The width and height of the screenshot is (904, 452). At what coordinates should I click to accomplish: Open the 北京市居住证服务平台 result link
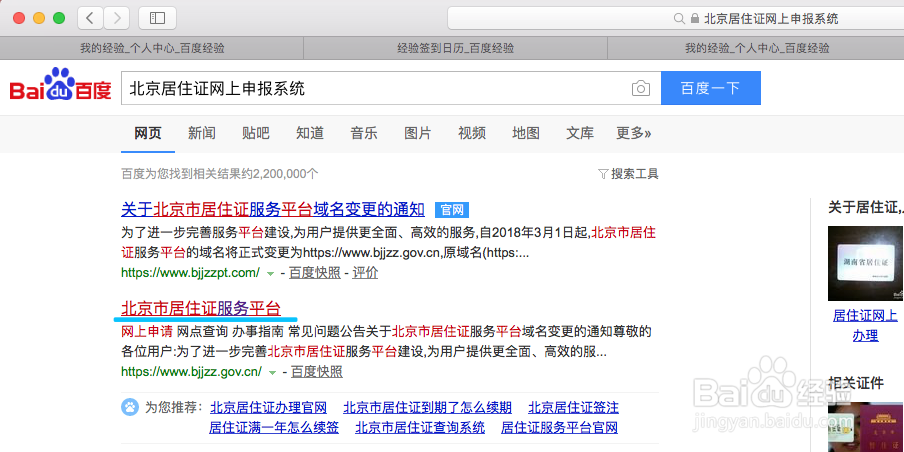click(201, 308)
